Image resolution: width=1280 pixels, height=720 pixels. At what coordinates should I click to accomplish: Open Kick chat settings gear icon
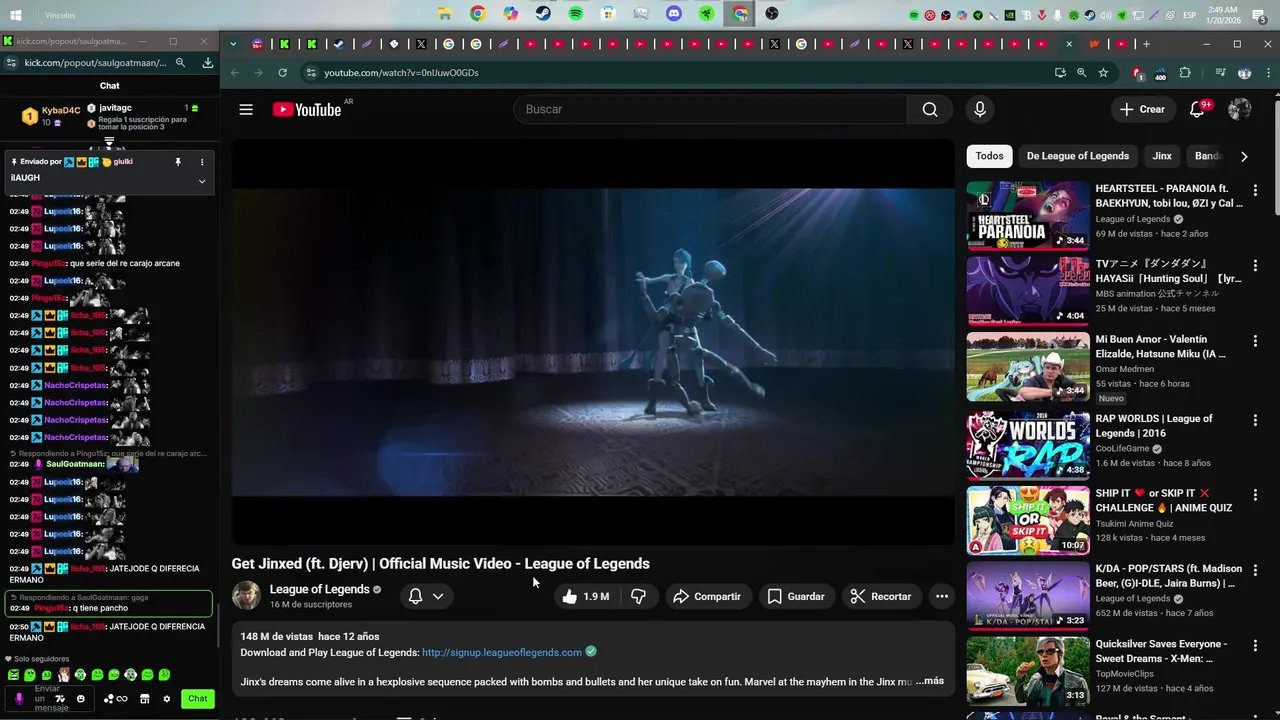coord(167,699)
